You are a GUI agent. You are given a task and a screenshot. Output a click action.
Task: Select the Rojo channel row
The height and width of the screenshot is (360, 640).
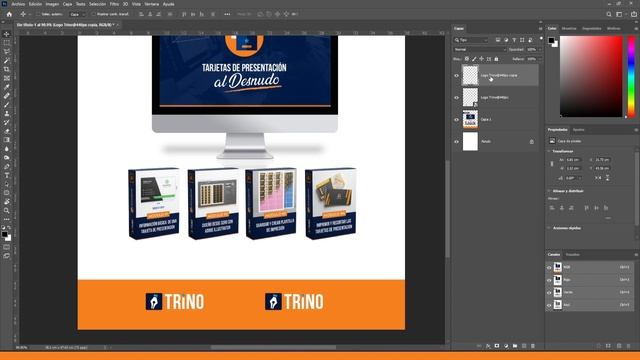[590, 280]
